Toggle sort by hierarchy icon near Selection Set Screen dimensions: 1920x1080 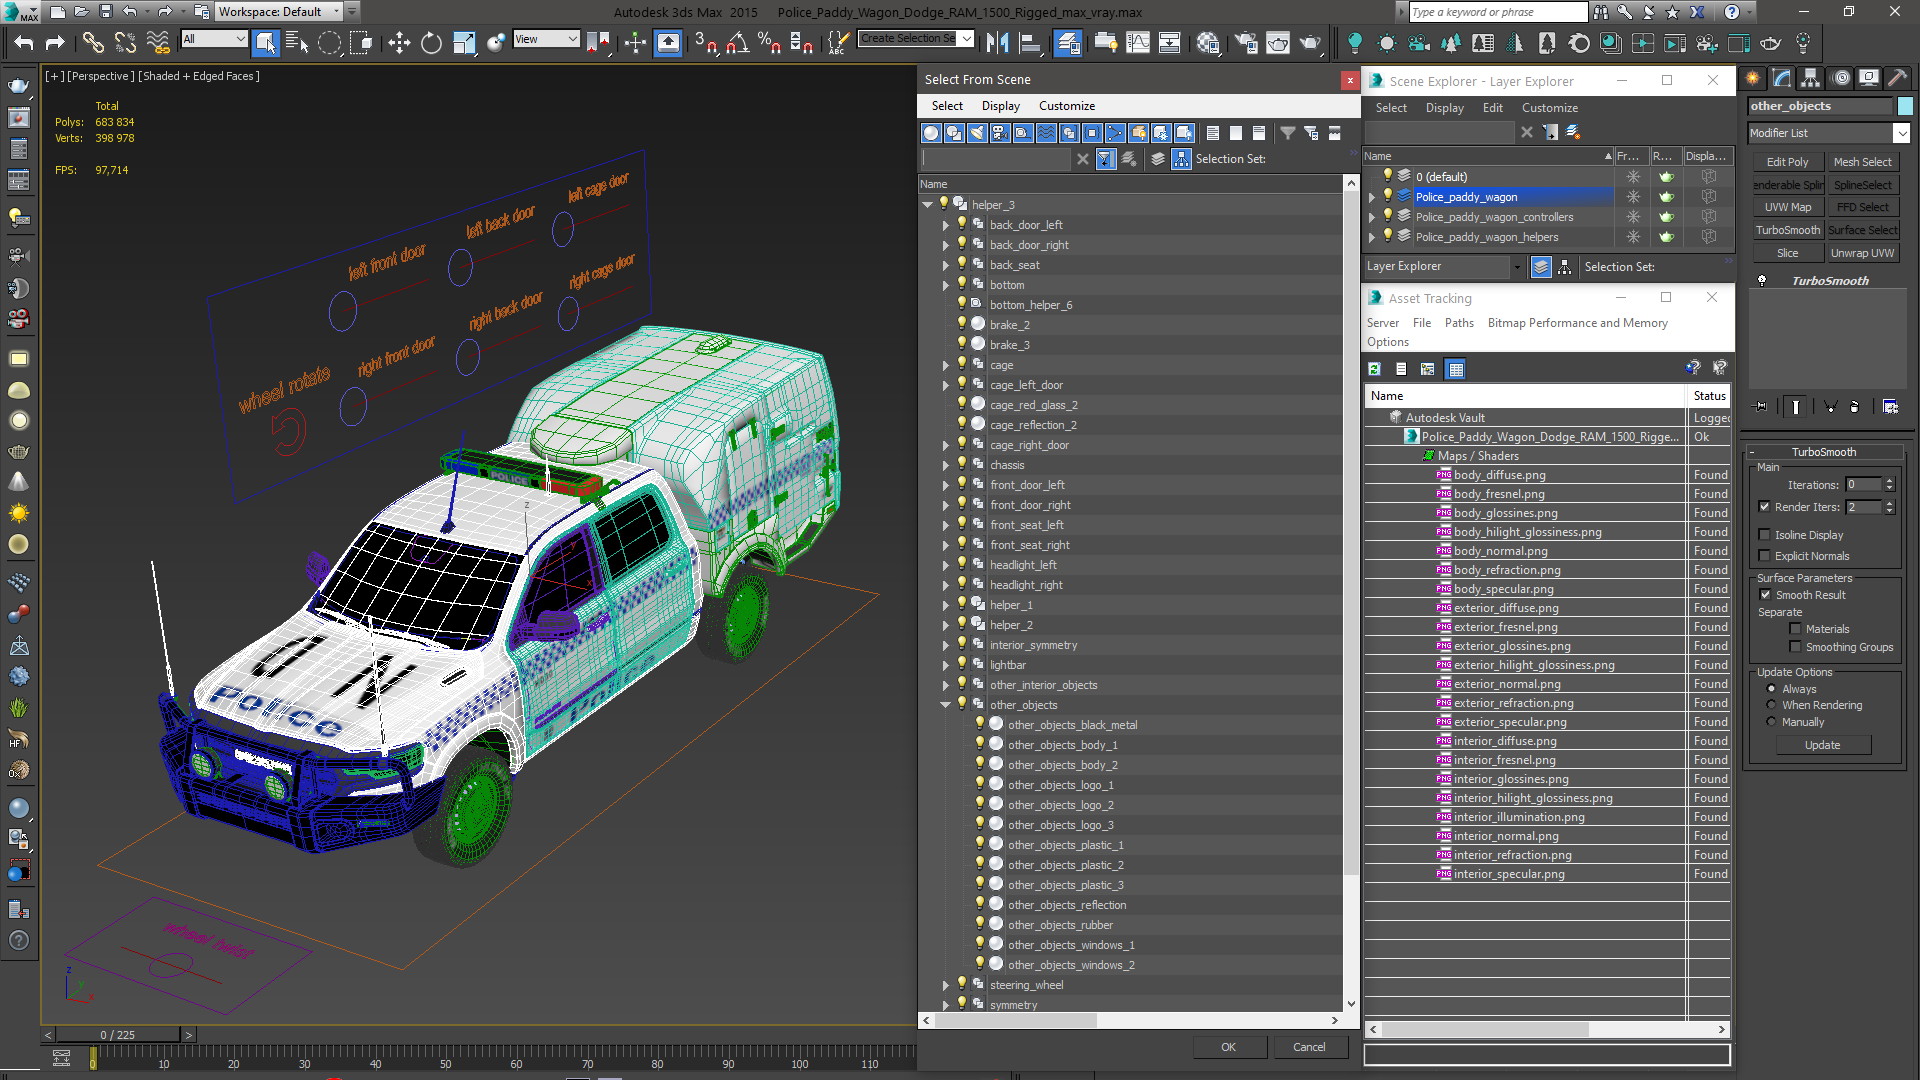click(x=1181, y=159)
